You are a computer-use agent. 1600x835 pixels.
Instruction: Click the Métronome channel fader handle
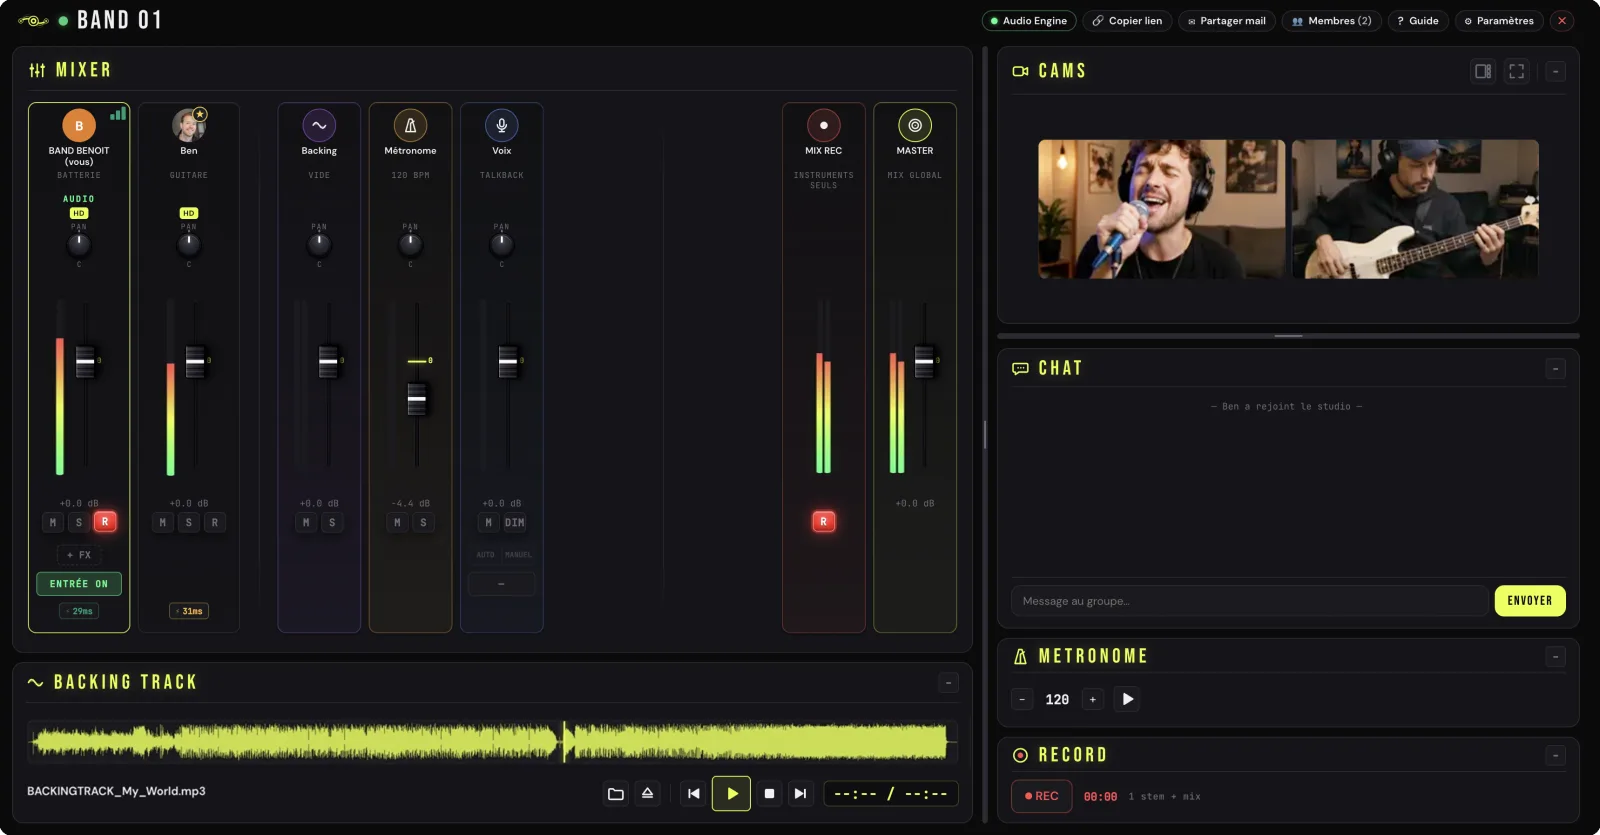click(417, 399)
